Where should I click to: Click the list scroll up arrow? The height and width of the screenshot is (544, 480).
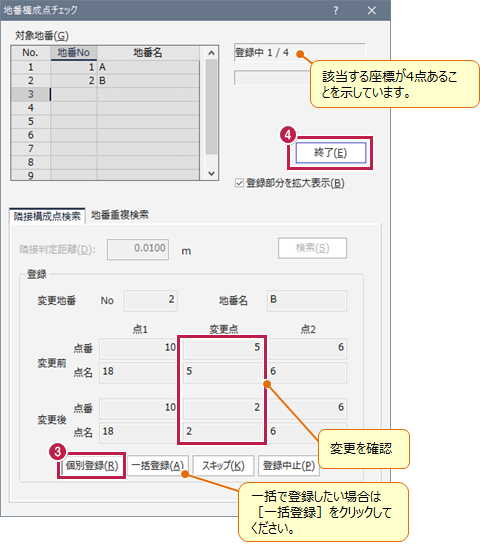coord(211,53)
